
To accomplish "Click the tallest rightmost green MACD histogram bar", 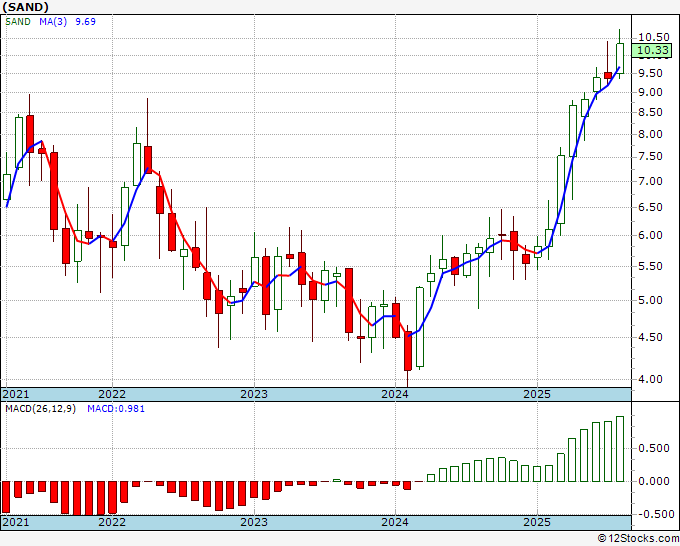I will [620, 449].
